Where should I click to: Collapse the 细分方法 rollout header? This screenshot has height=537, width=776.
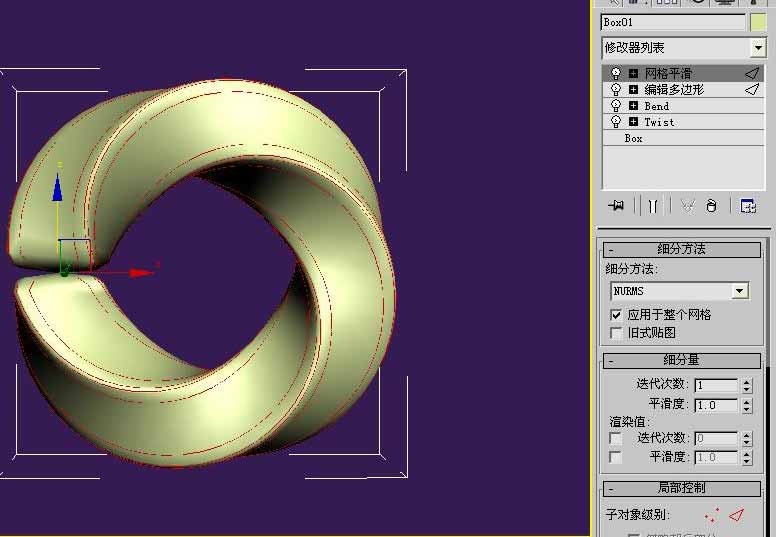[681, 249]
